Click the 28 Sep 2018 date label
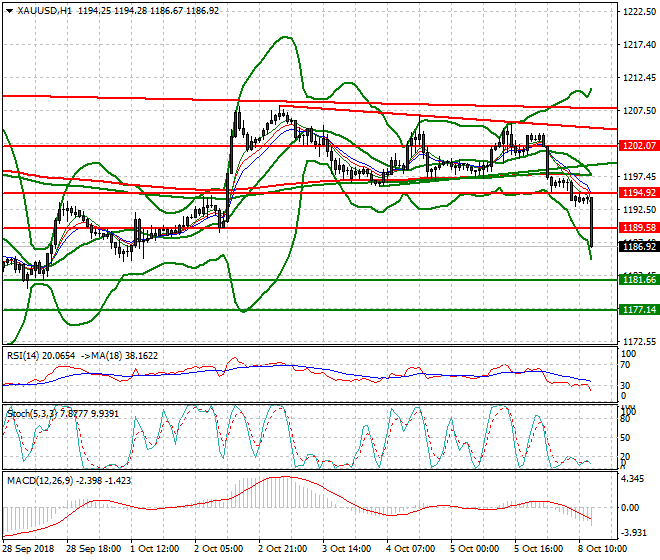The height and width of the screenshot is (560, 660). pyautogui.click(x=28, y=549)
